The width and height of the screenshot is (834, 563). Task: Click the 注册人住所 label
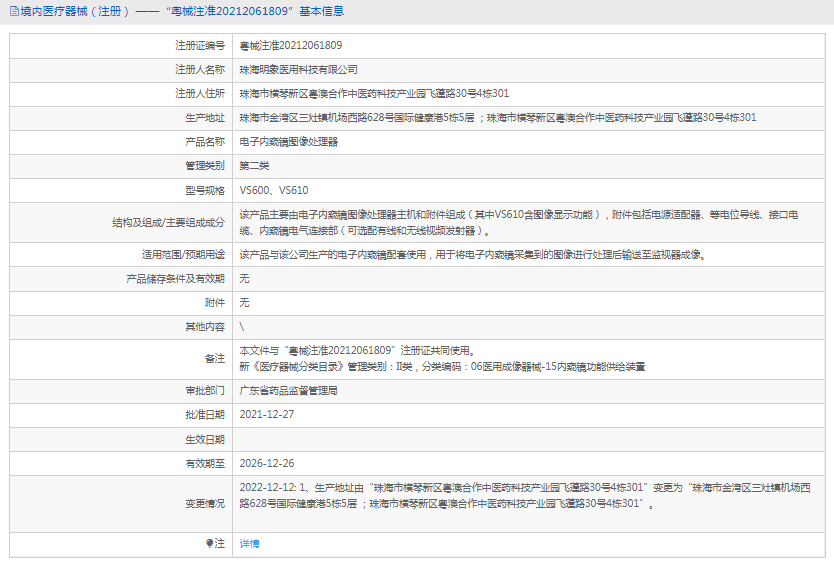[x=200, y=94]
